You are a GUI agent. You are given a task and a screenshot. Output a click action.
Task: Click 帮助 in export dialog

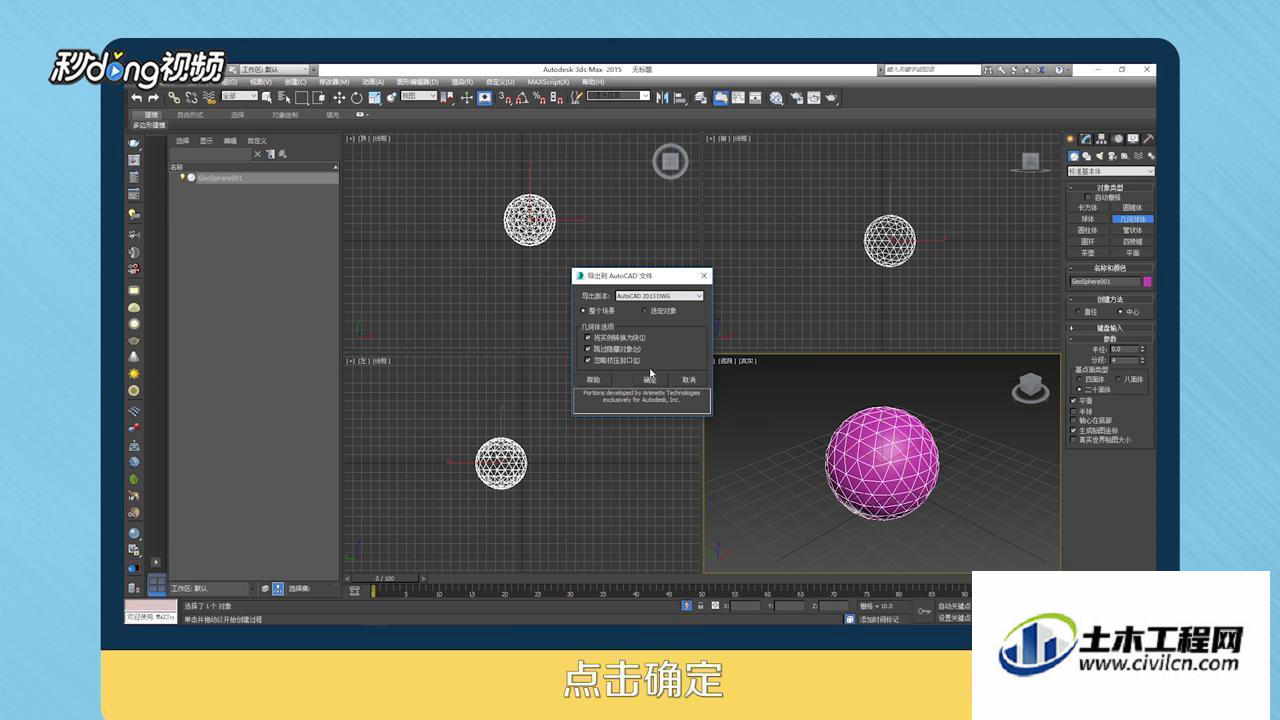(593, 380)
